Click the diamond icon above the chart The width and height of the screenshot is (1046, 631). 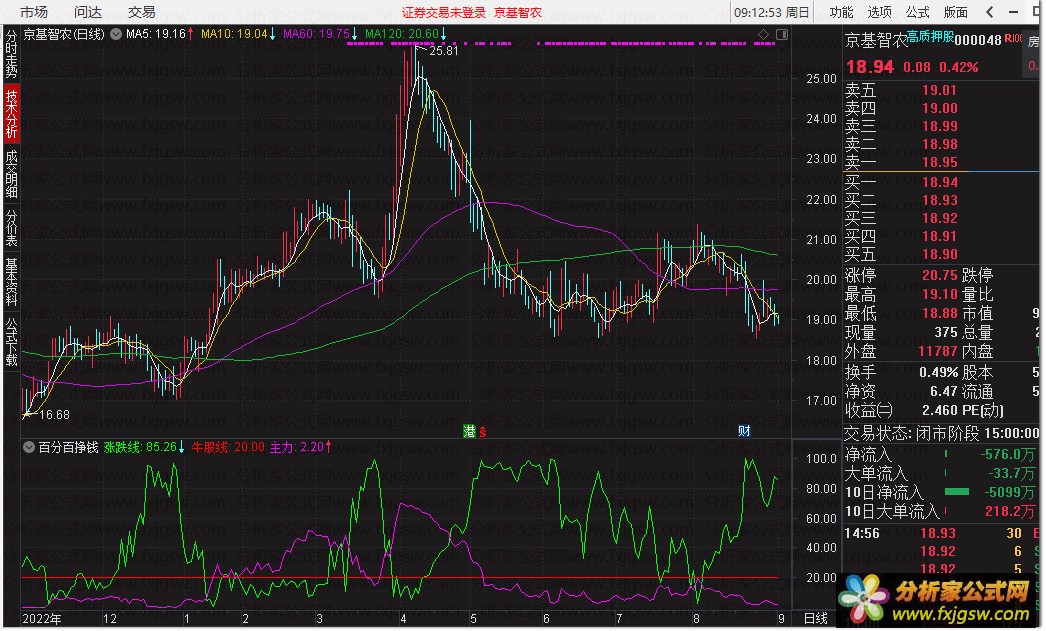[x=764, y=34]
